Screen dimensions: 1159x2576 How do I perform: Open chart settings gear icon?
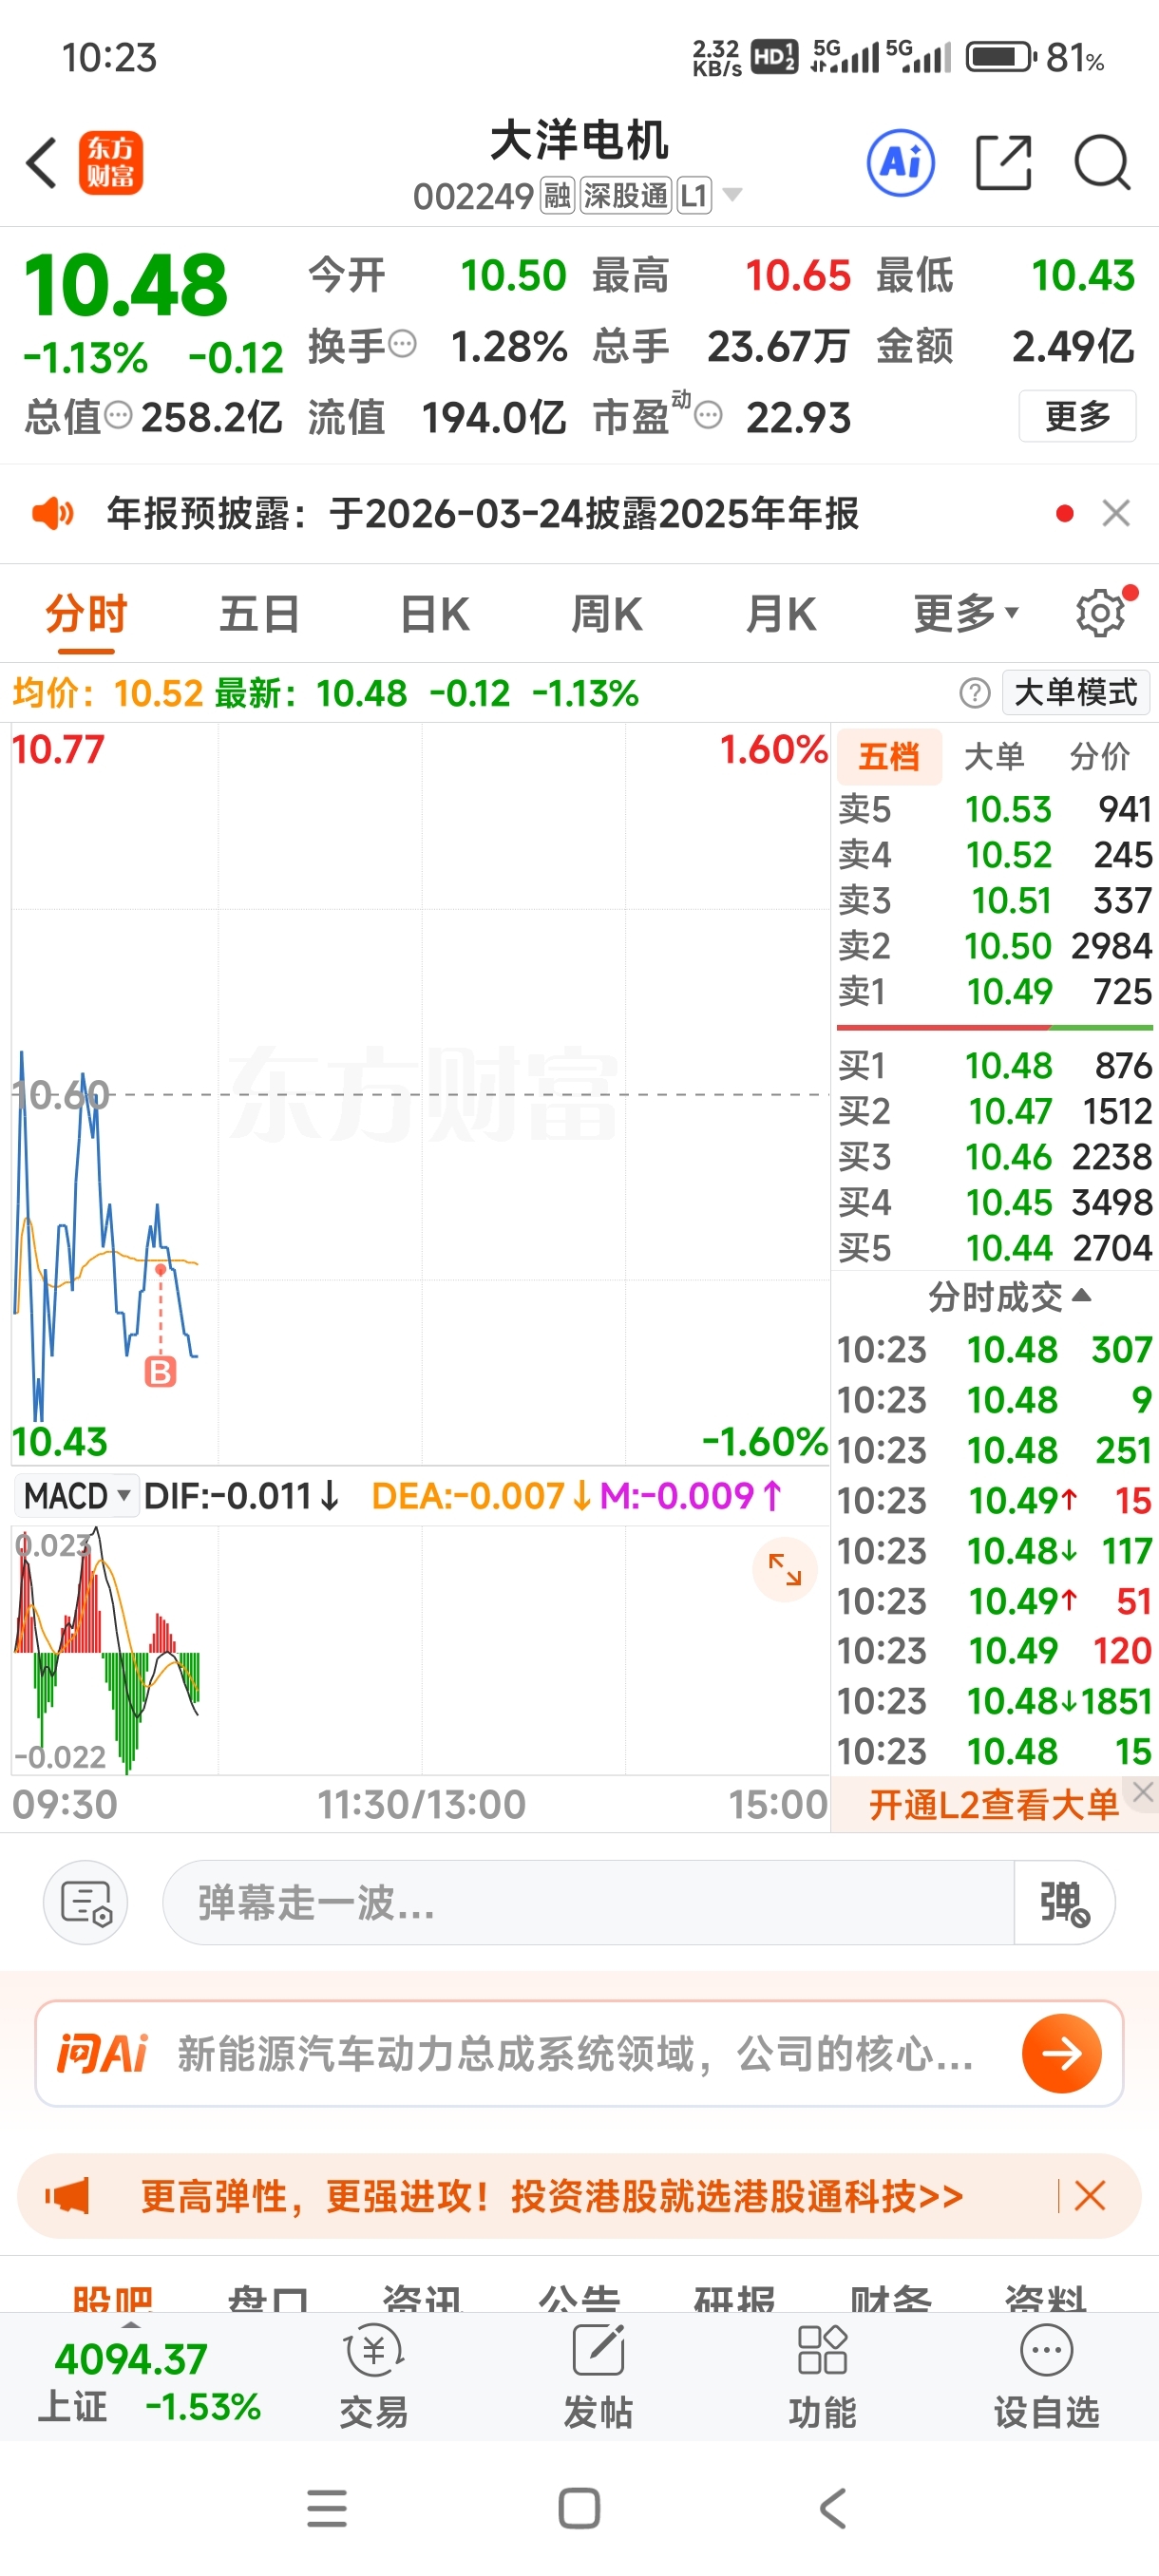point(1101,613)
